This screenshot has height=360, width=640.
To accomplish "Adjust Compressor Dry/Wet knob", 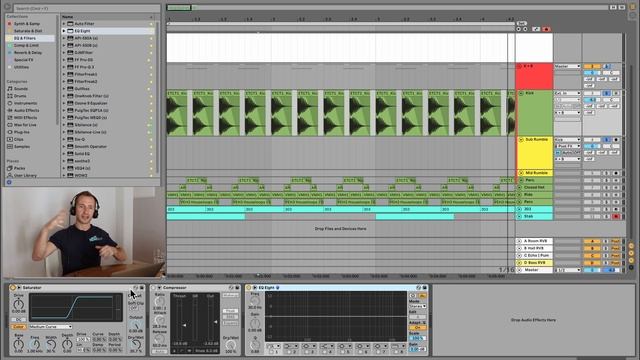I will point(231,345).
